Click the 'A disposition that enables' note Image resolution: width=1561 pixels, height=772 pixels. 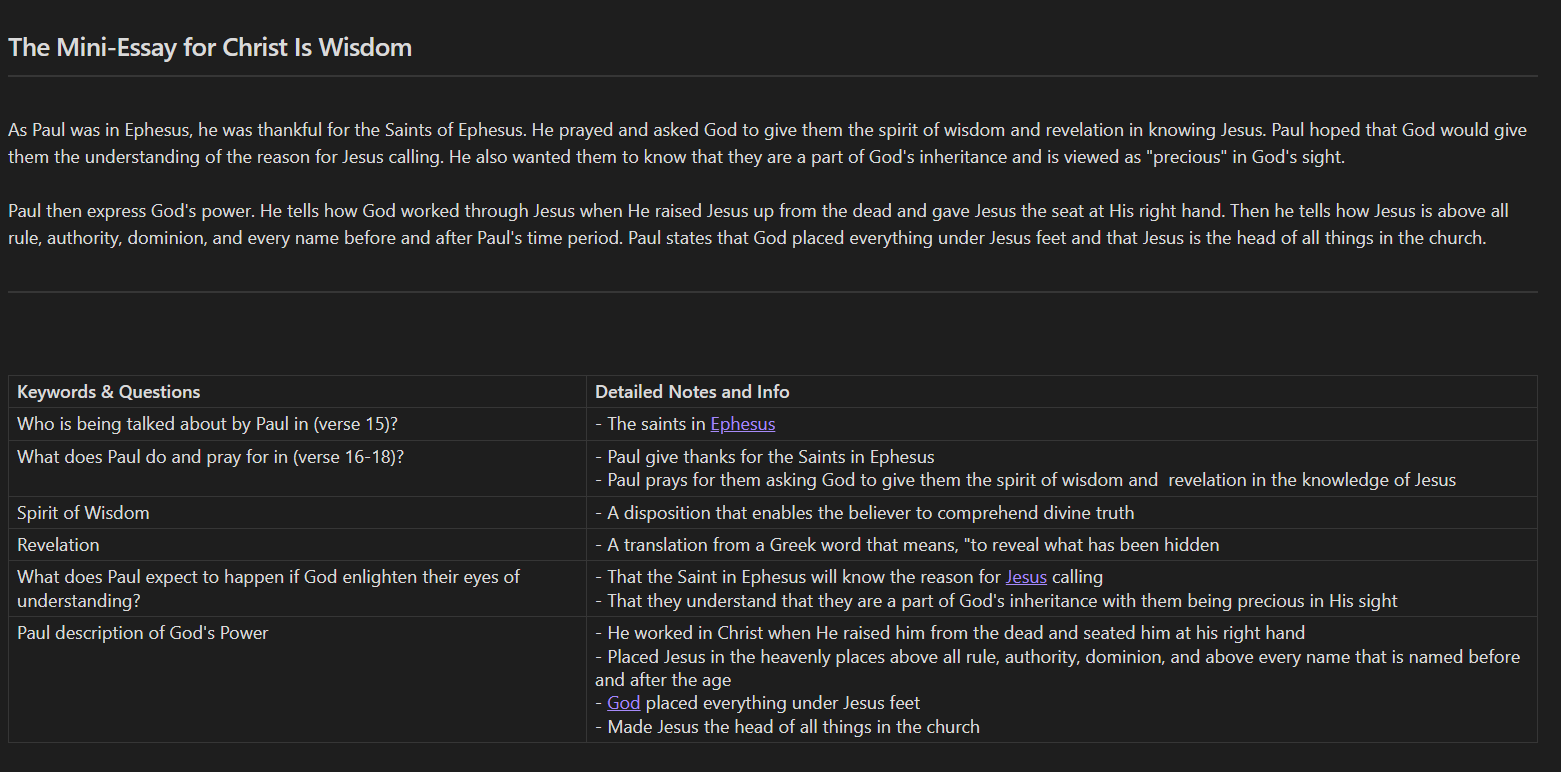[x=865, y=513]
